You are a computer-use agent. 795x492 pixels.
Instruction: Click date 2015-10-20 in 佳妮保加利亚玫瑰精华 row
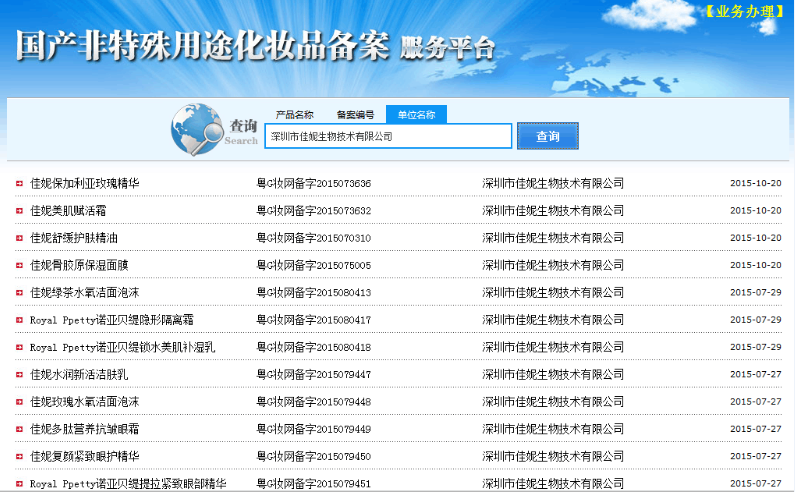point(755,183)
